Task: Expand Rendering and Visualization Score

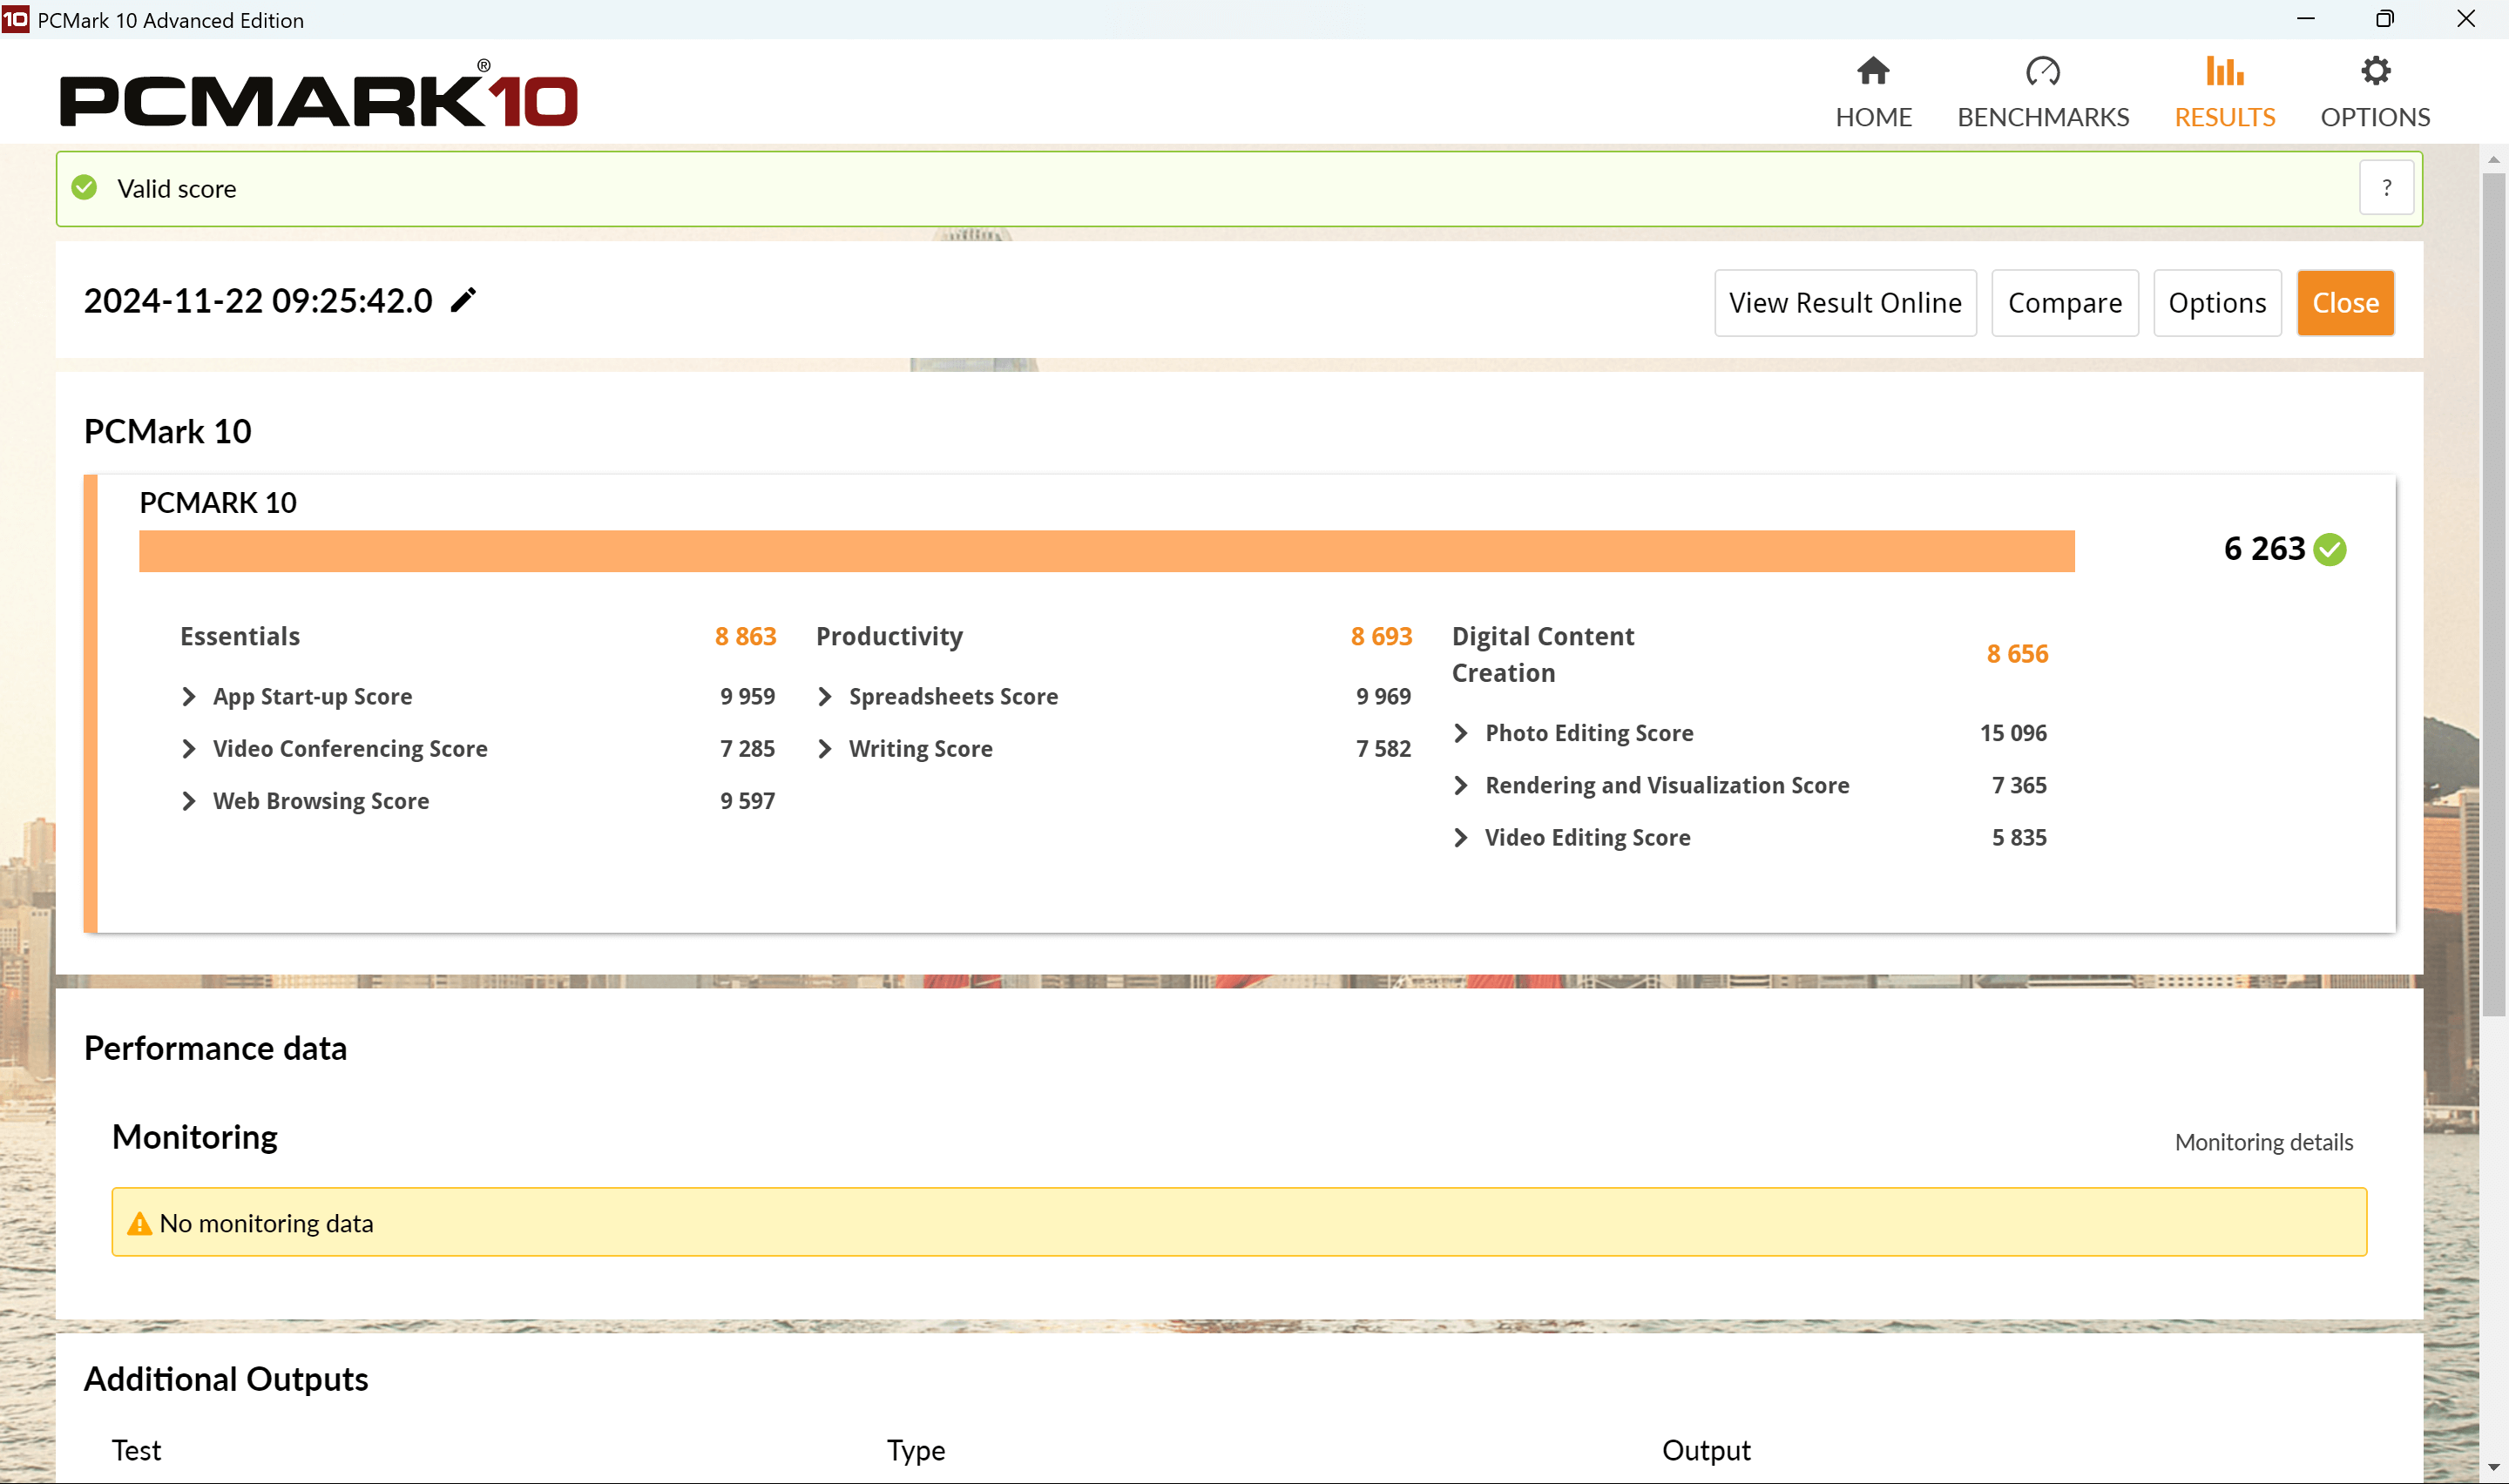Action: tap(1460, 785)
